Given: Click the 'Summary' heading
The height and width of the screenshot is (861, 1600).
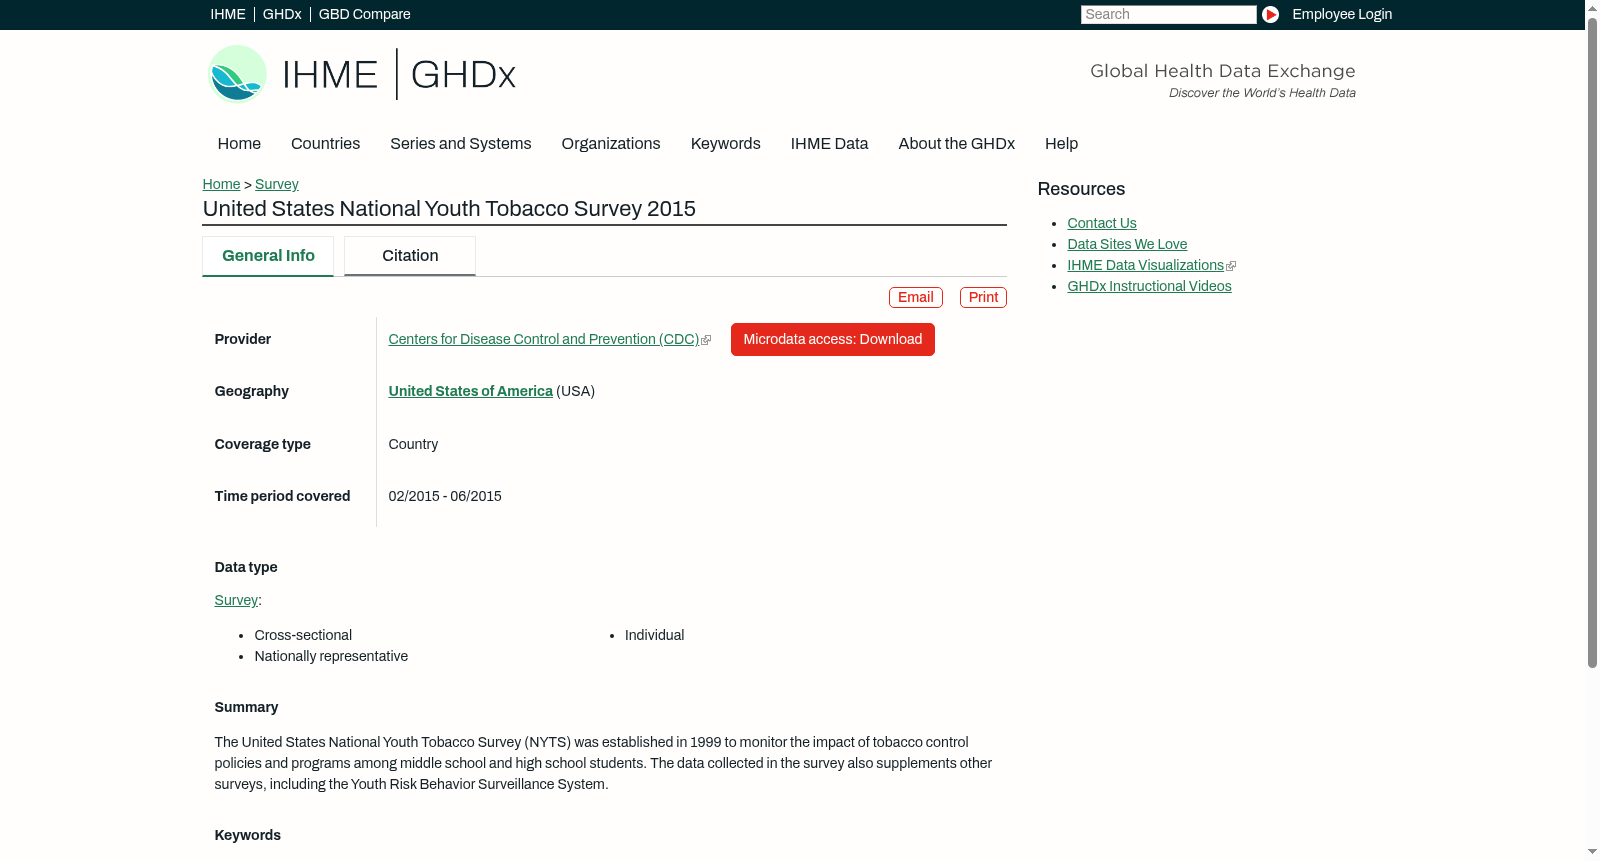Looking at the screenshot, I should click(246, 708).
